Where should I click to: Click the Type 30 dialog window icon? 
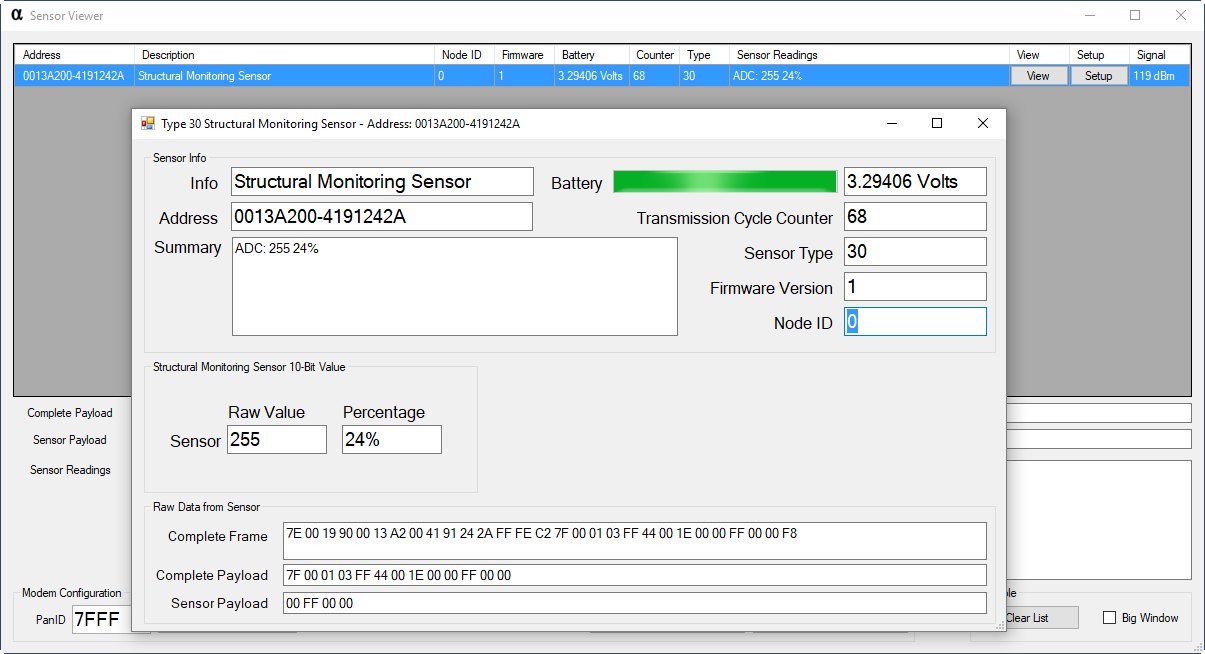pos(148,124)
